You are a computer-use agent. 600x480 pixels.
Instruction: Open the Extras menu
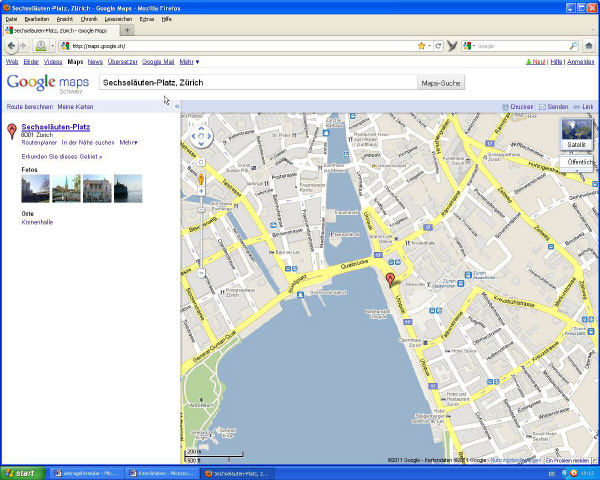(147, 19)
